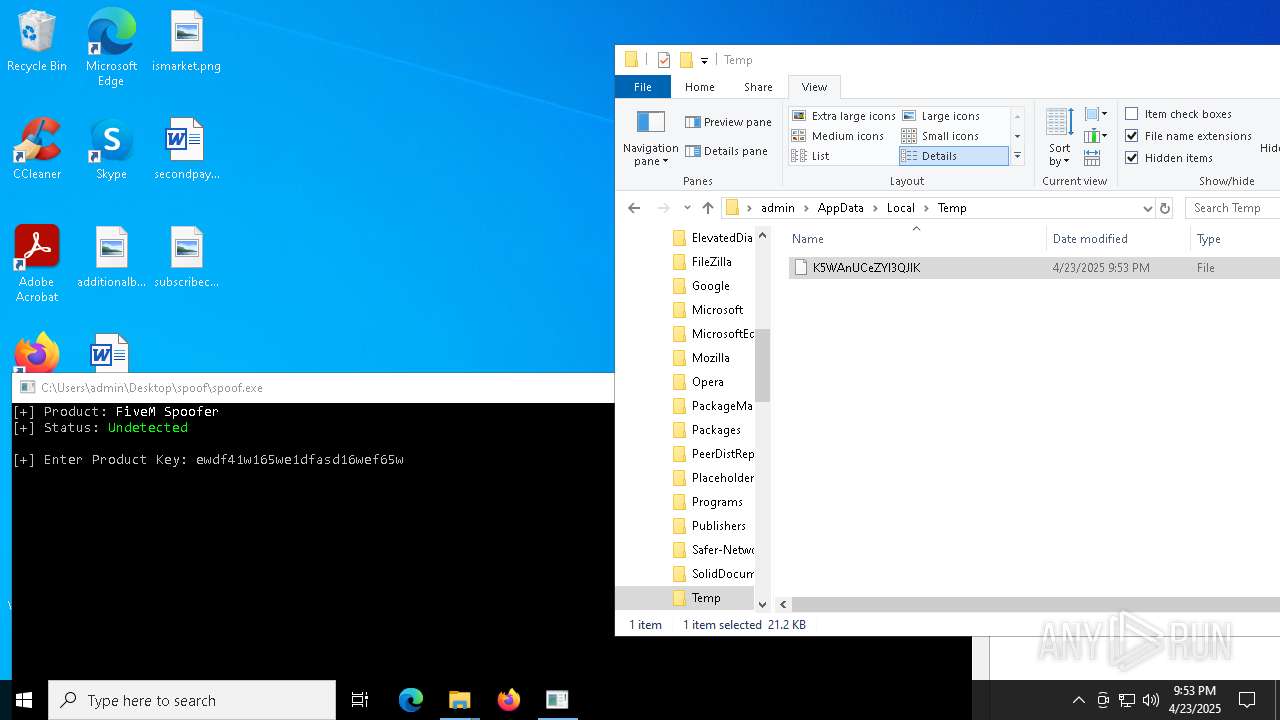Switch to the Home ribbon tab
The height and width of the screenshot is (720, 1280).
coord(700,87)
